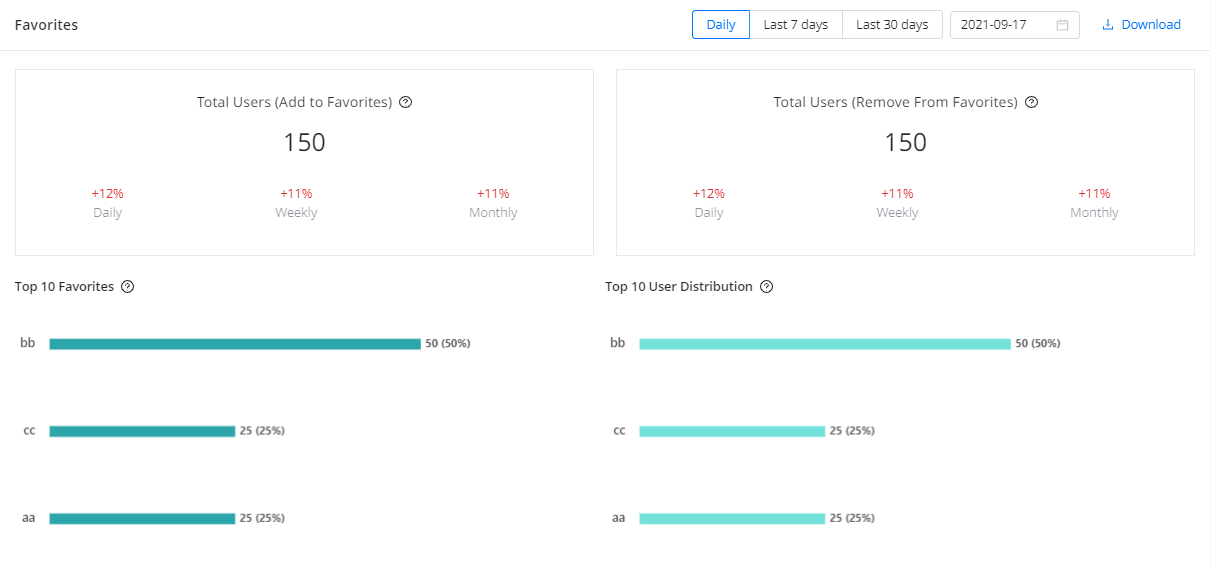Switch to Last 30 days range
Viewport: 1211px width, 568px height.
892,25
